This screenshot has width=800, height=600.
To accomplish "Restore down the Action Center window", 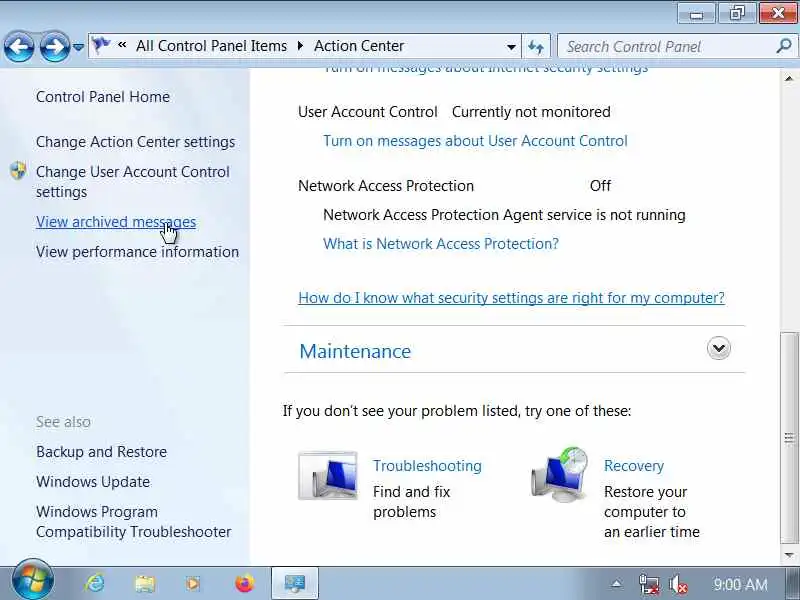I will (737, 13).
